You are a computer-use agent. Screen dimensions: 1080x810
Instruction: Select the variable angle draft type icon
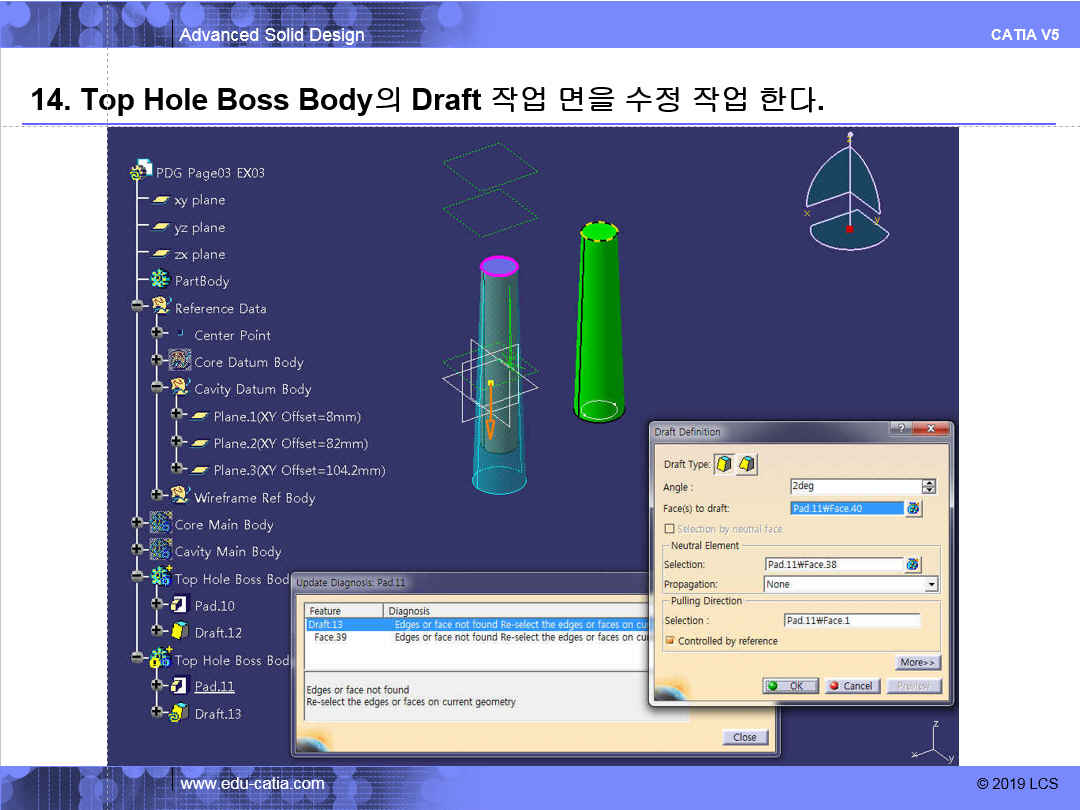click(x=746, y=464)
